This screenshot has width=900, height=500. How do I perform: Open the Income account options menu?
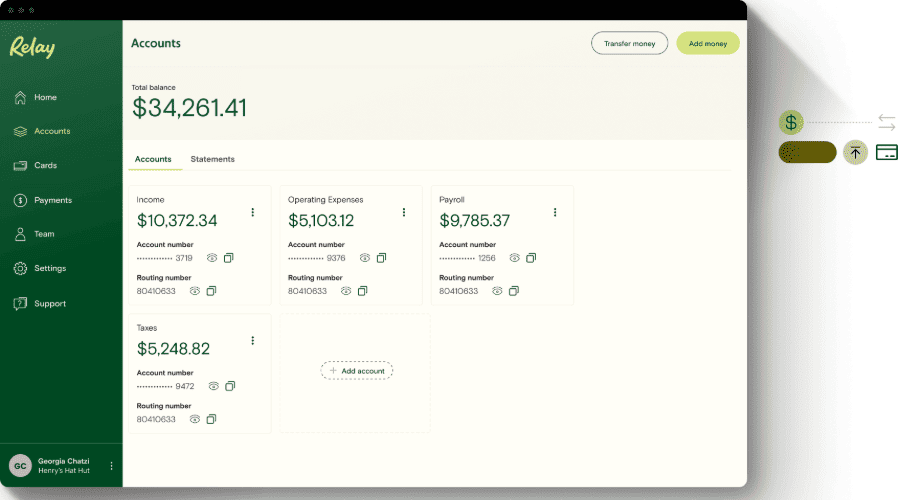(253, 212)
